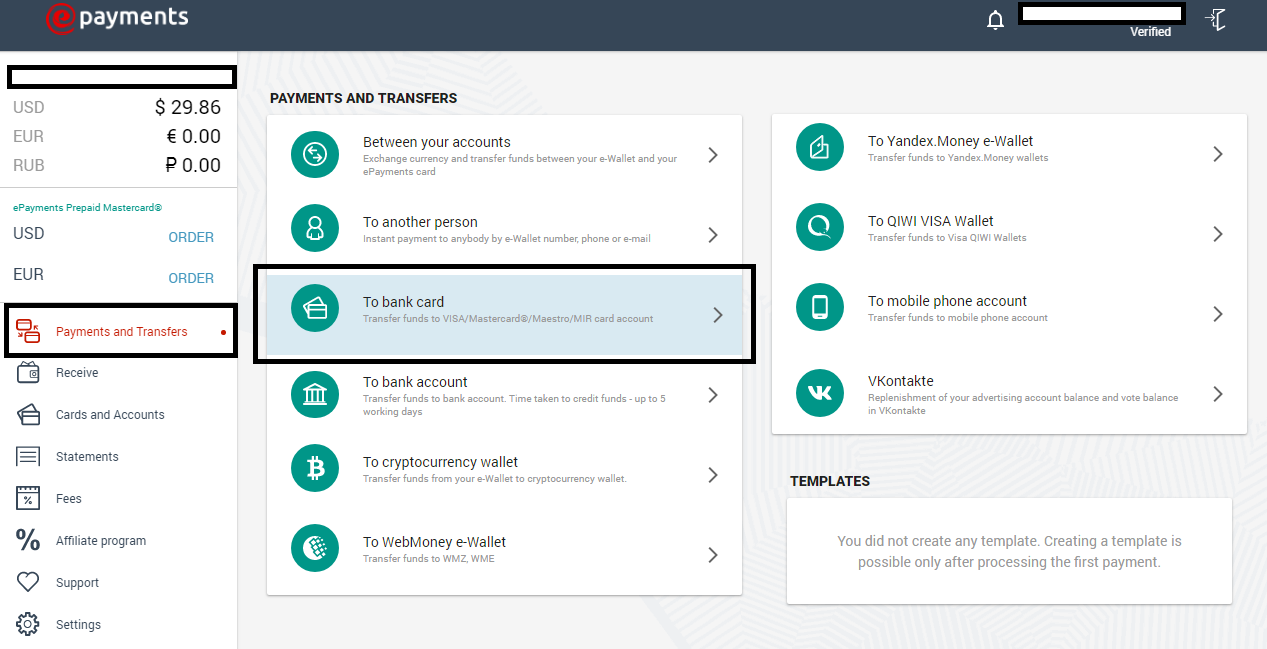The width and height of the screenshot is (1267, 649).
Task: Expand To another person chevron
Action: 713,235
